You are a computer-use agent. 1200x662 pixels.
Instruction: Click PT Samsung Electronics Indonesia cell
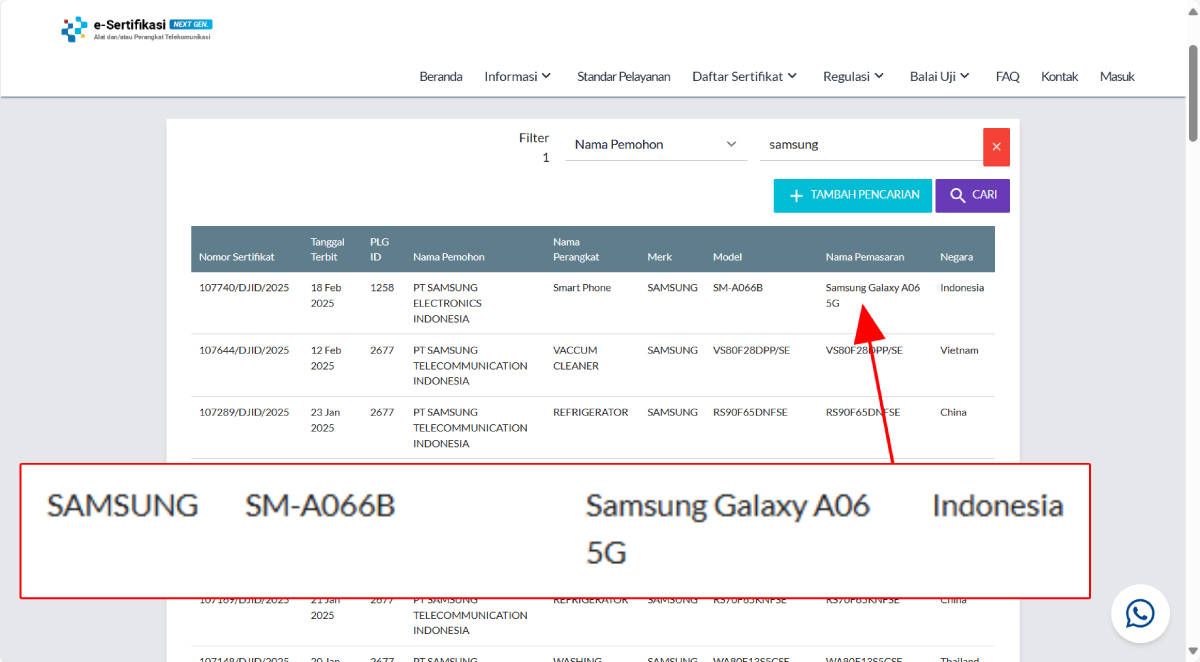(x=447, y=303)
